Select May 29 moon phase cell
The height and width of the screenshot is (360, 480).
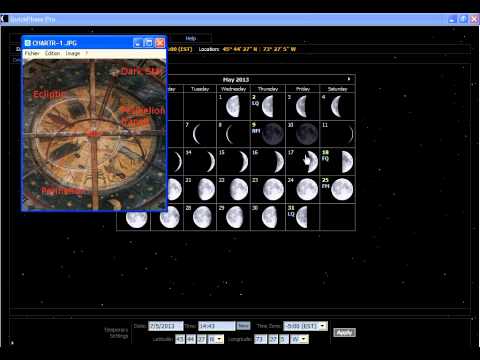click(233, 217)
